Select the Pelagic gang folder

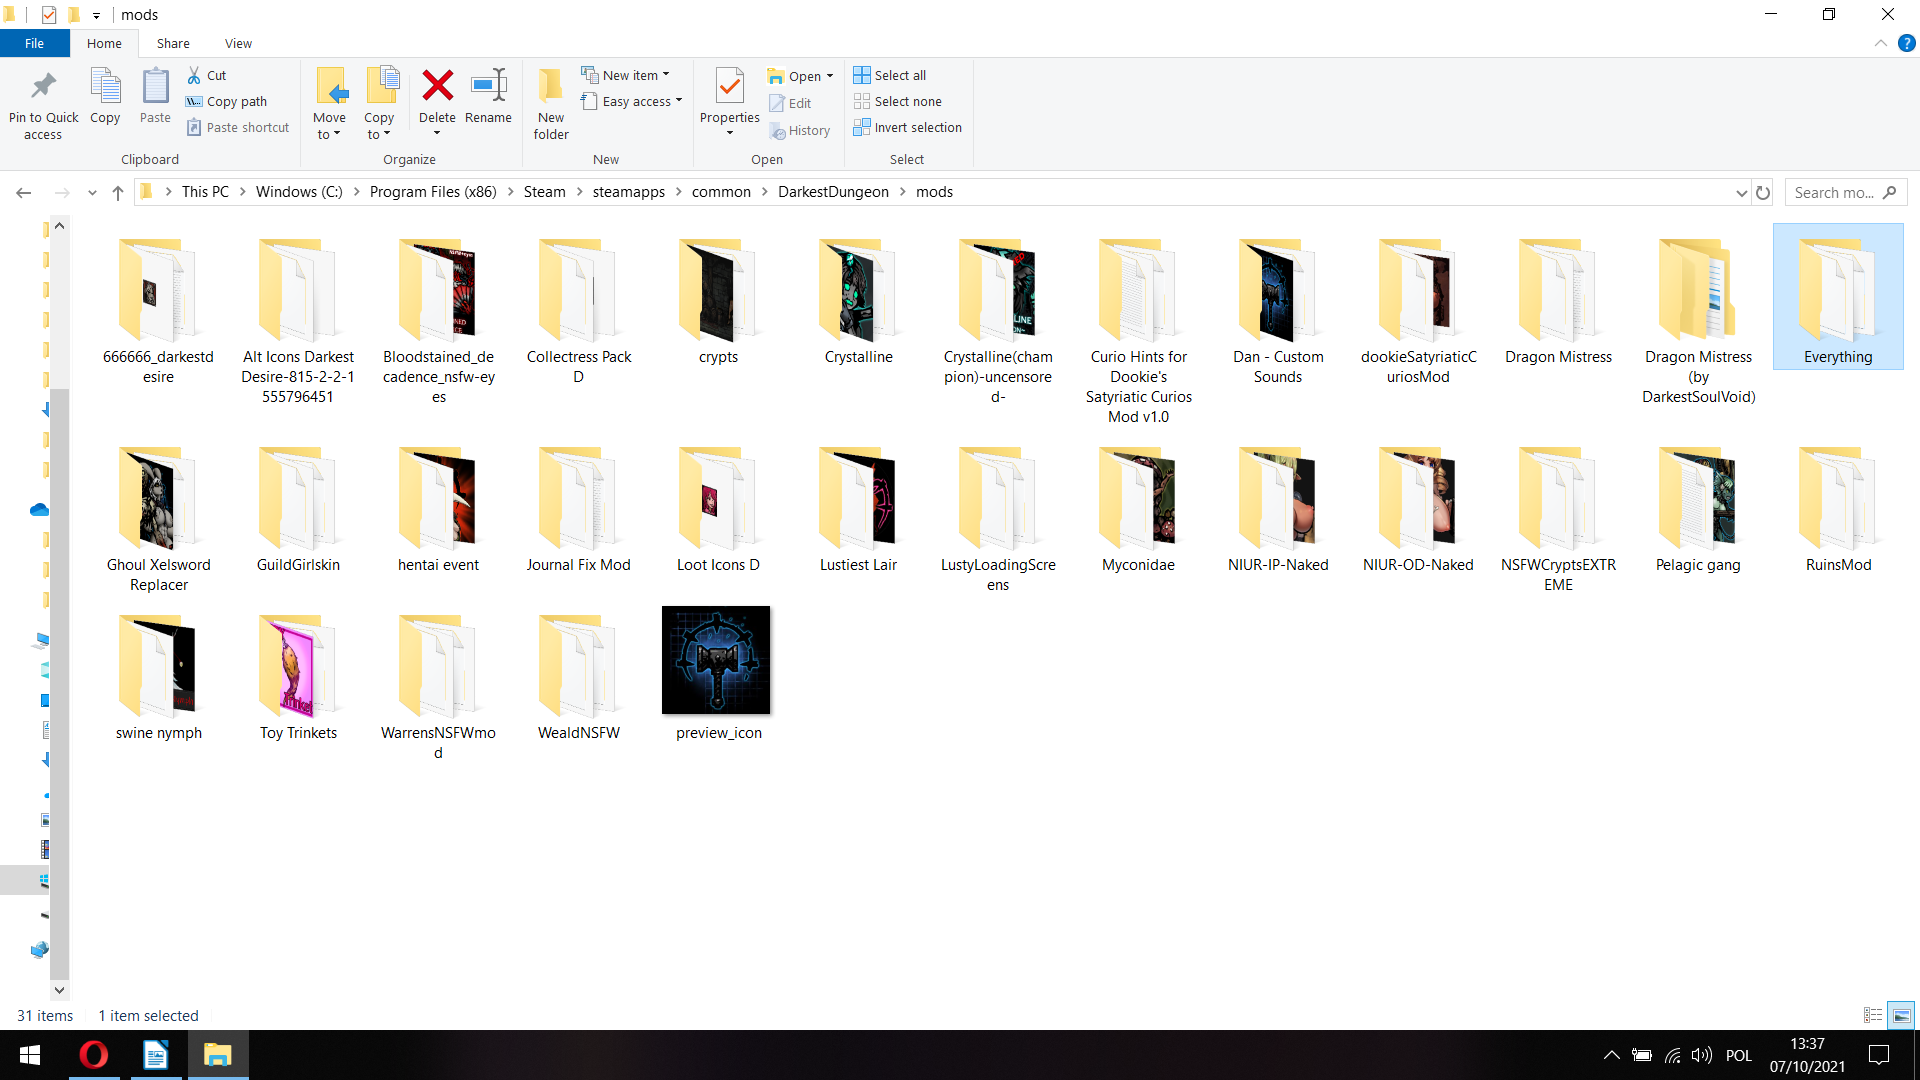(1698, 509)
